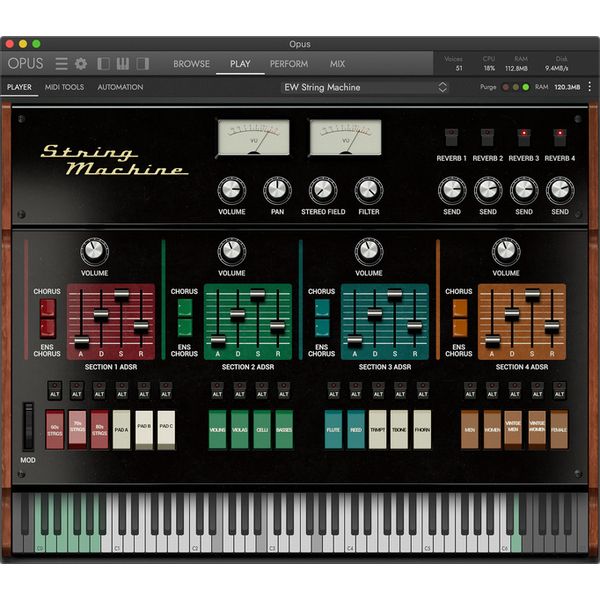Click the Section 1 Attack fader
The height and width of the screenshot is (600, 600).
tap(82, 340)
